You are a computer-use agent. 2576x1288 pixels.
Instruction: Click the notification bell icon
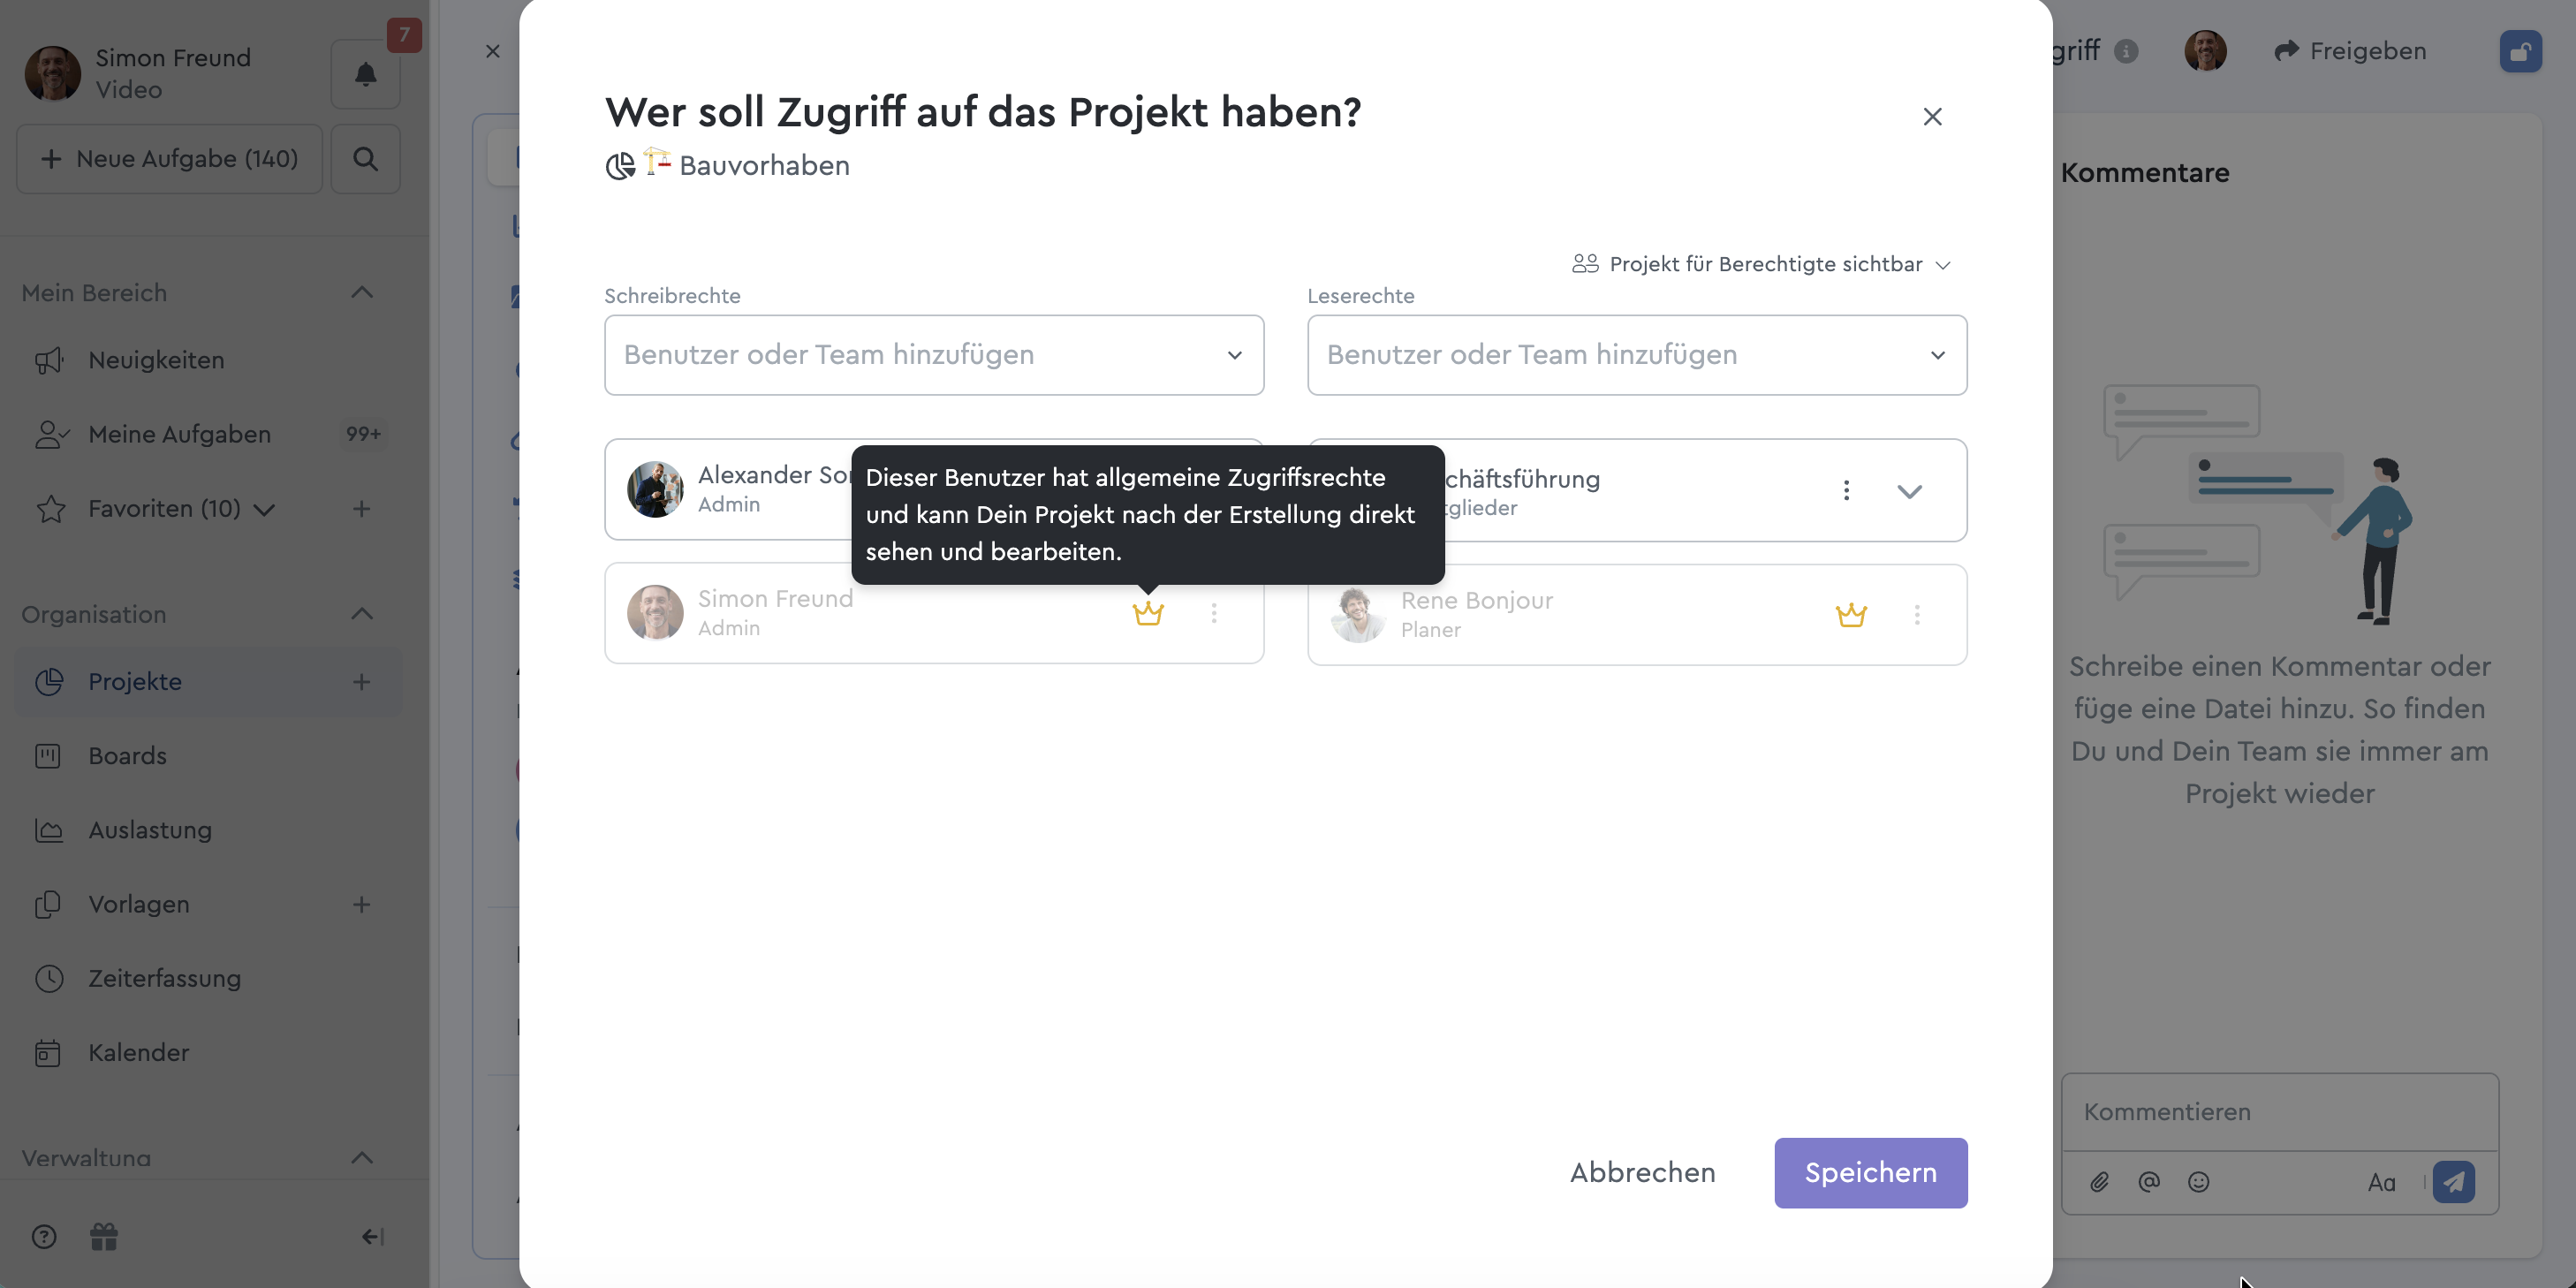tap(365, 75)
